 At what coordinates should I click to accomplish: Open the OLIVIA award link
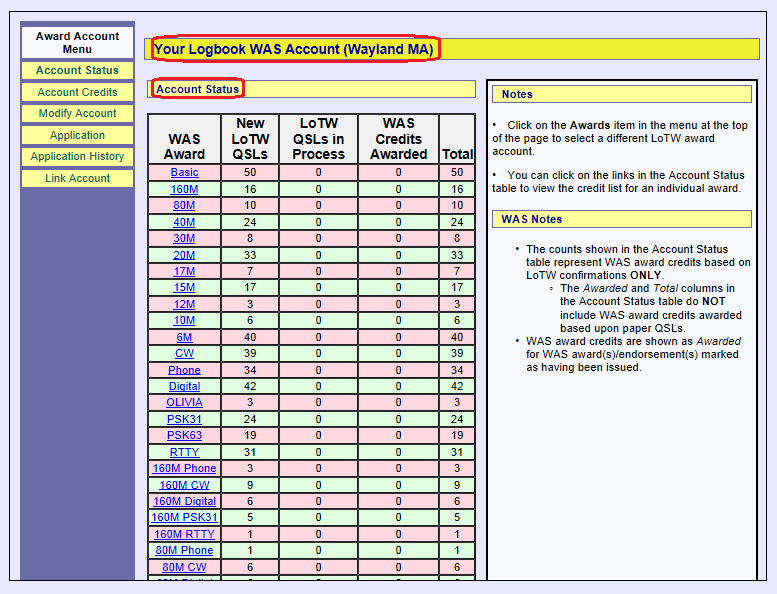184,403
